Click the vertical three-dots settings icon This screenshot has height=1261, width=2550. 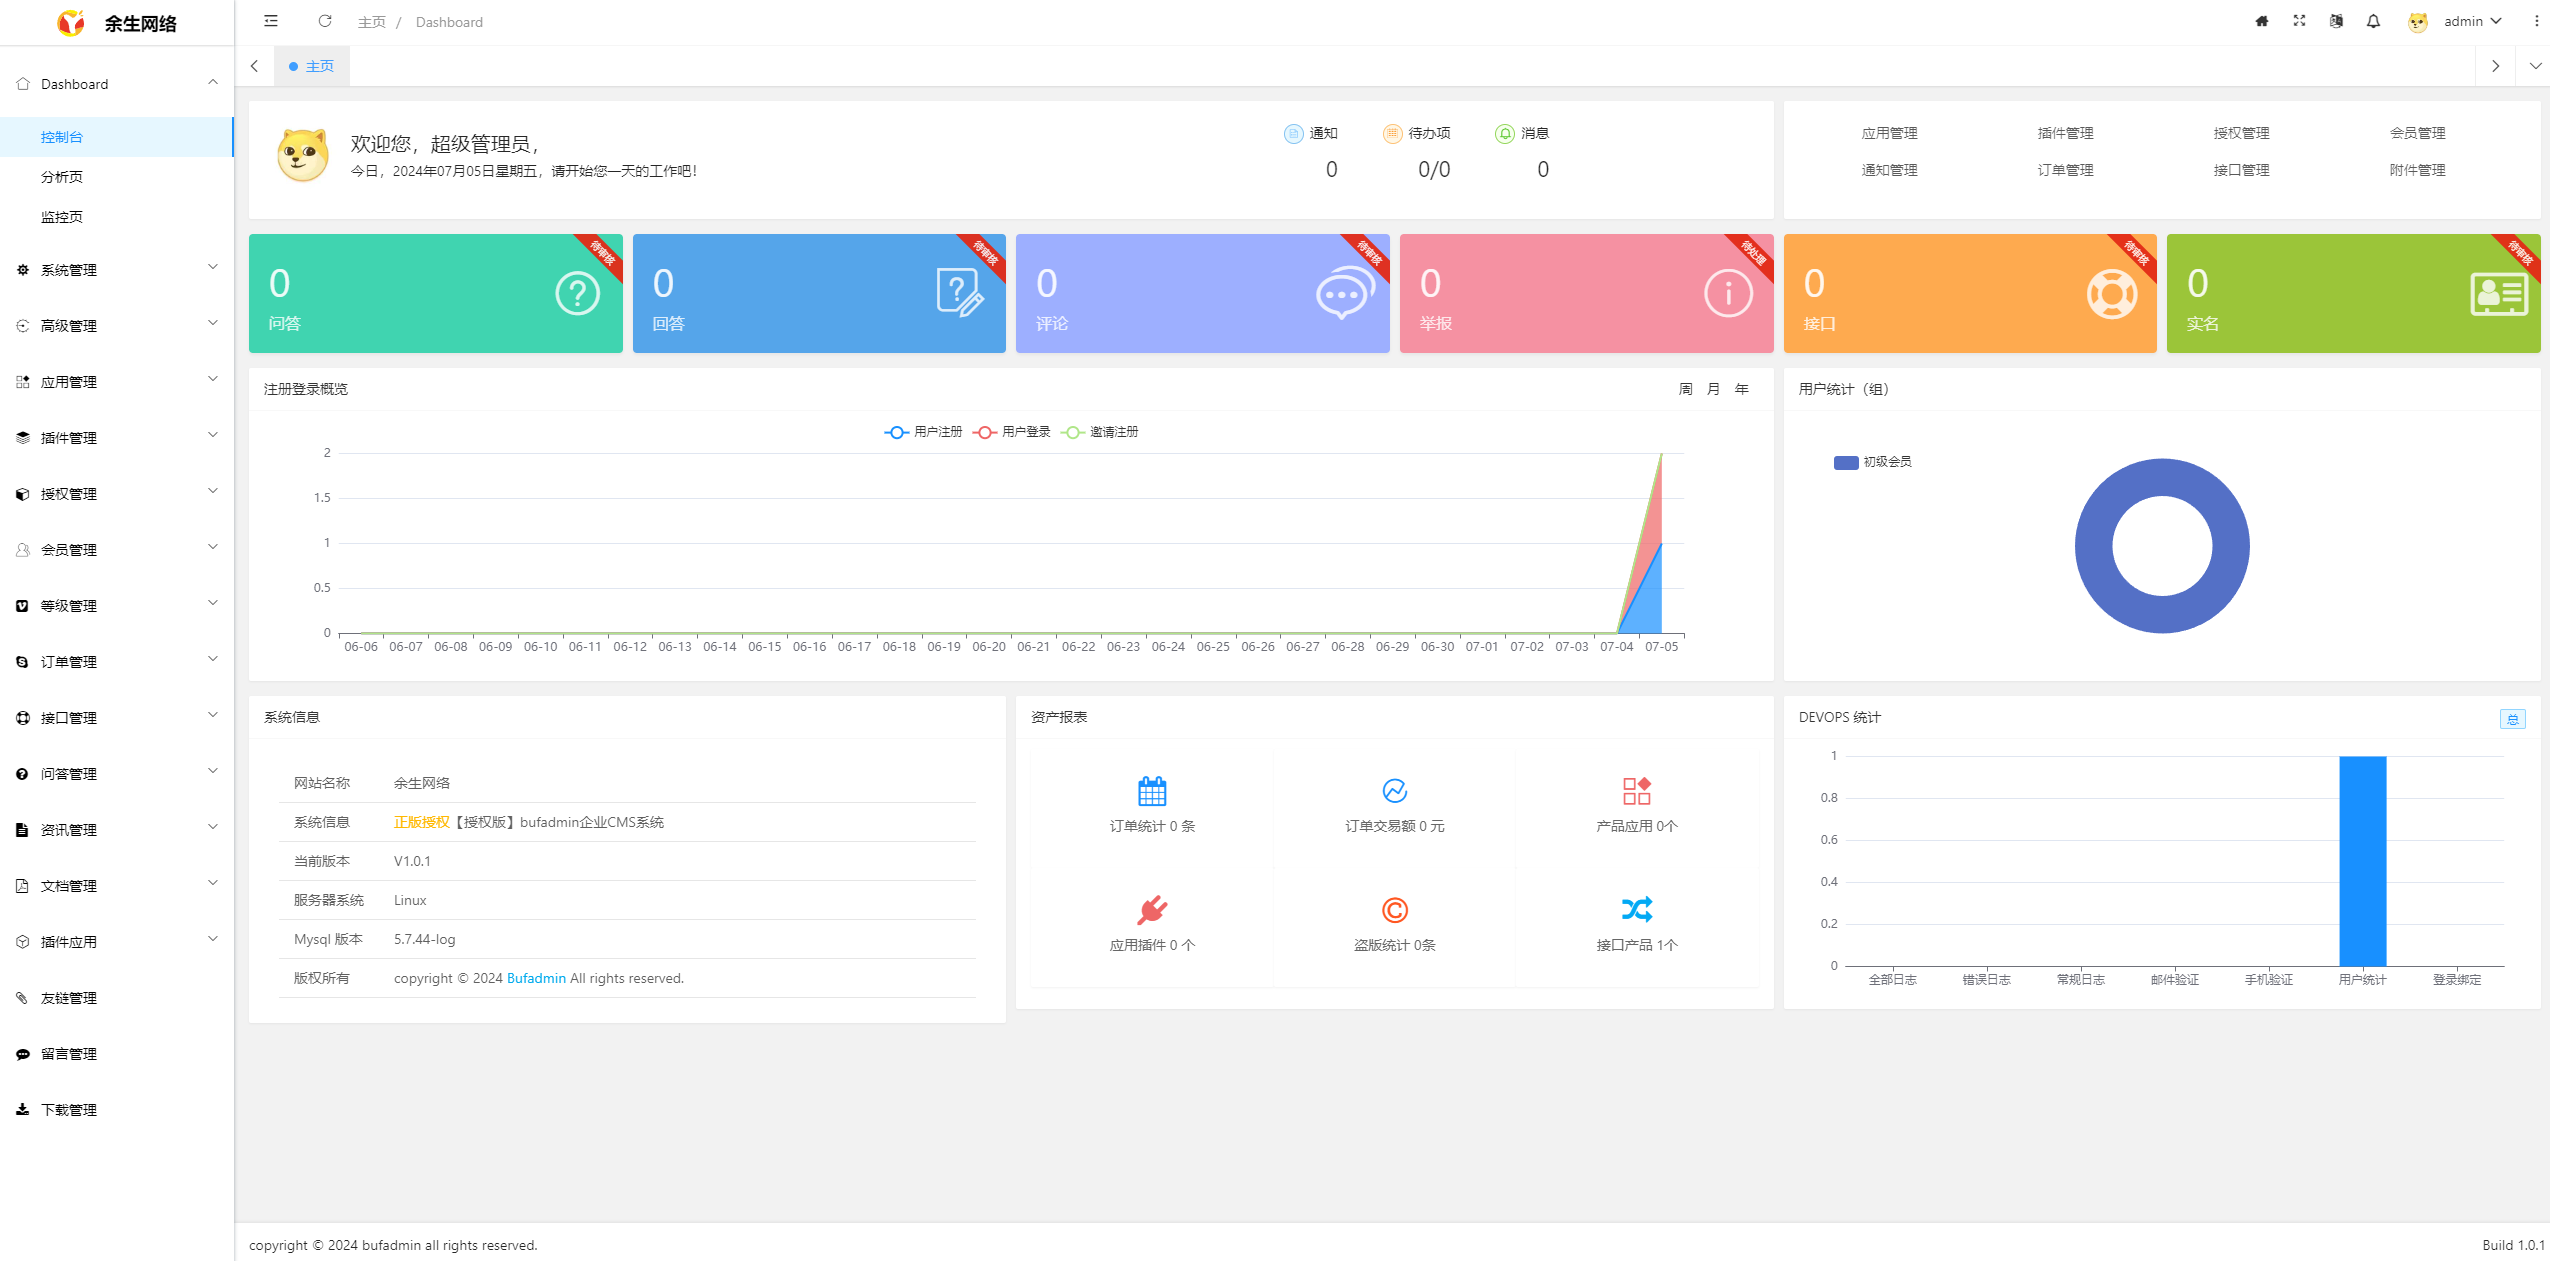[2536, 21]
